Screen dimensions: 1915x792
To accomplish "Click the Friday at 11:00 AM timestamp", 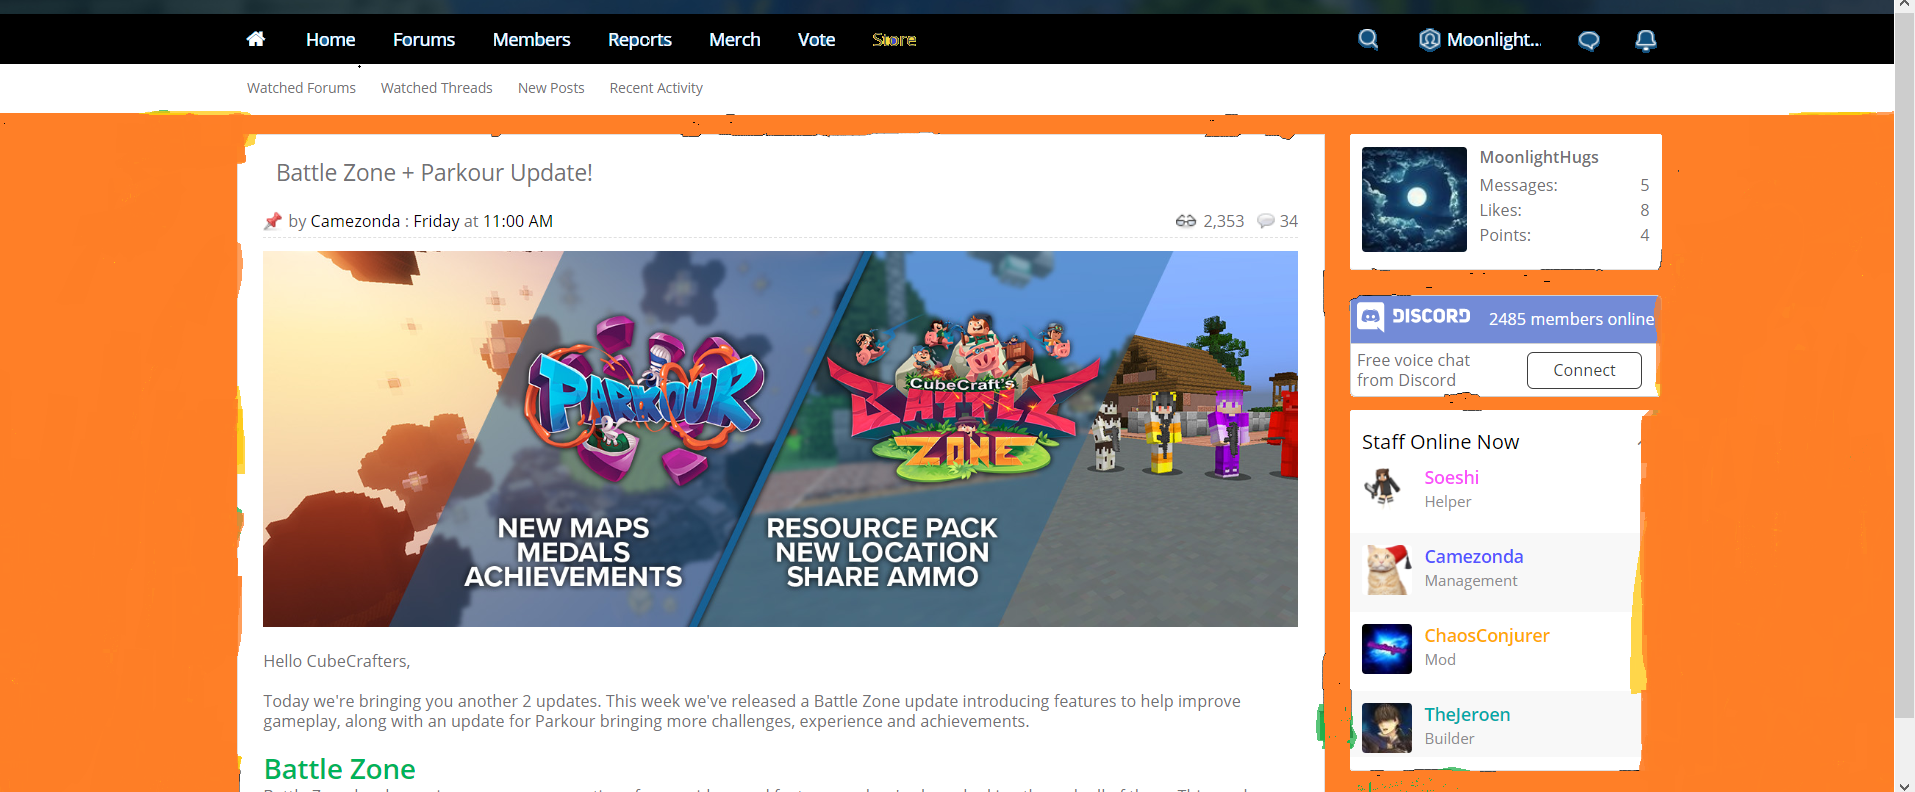I will coord(483,221).
